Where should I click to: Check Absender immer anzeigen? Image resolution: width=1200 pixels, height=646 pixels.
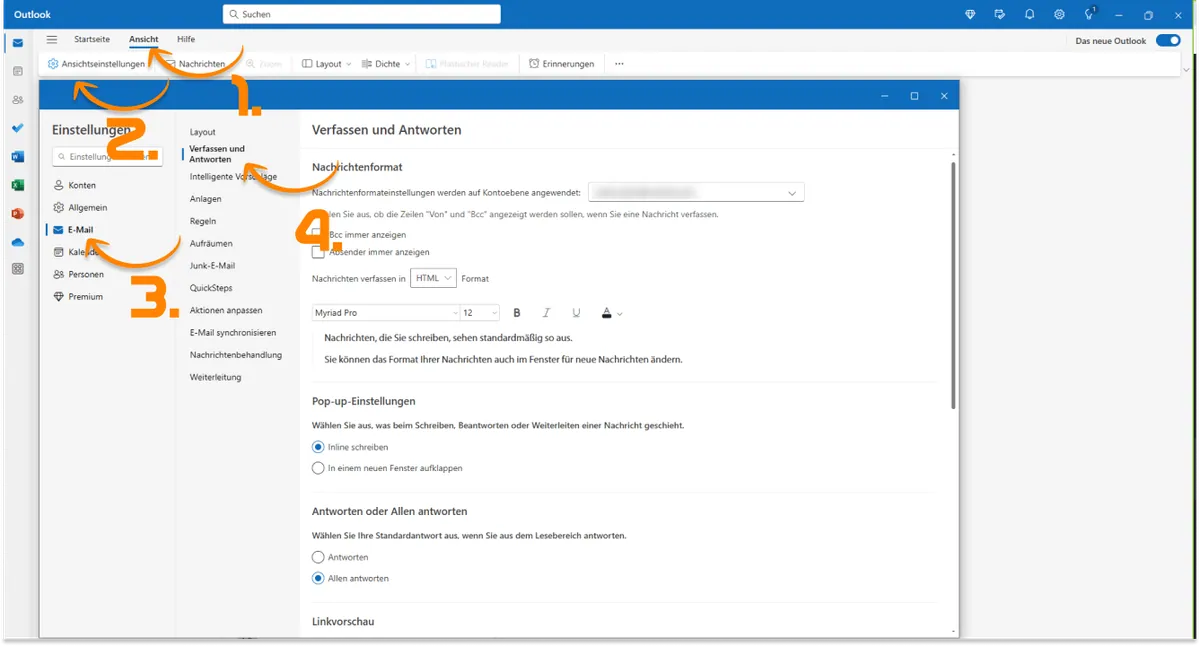pyautogui.click(x=318, y=252)
